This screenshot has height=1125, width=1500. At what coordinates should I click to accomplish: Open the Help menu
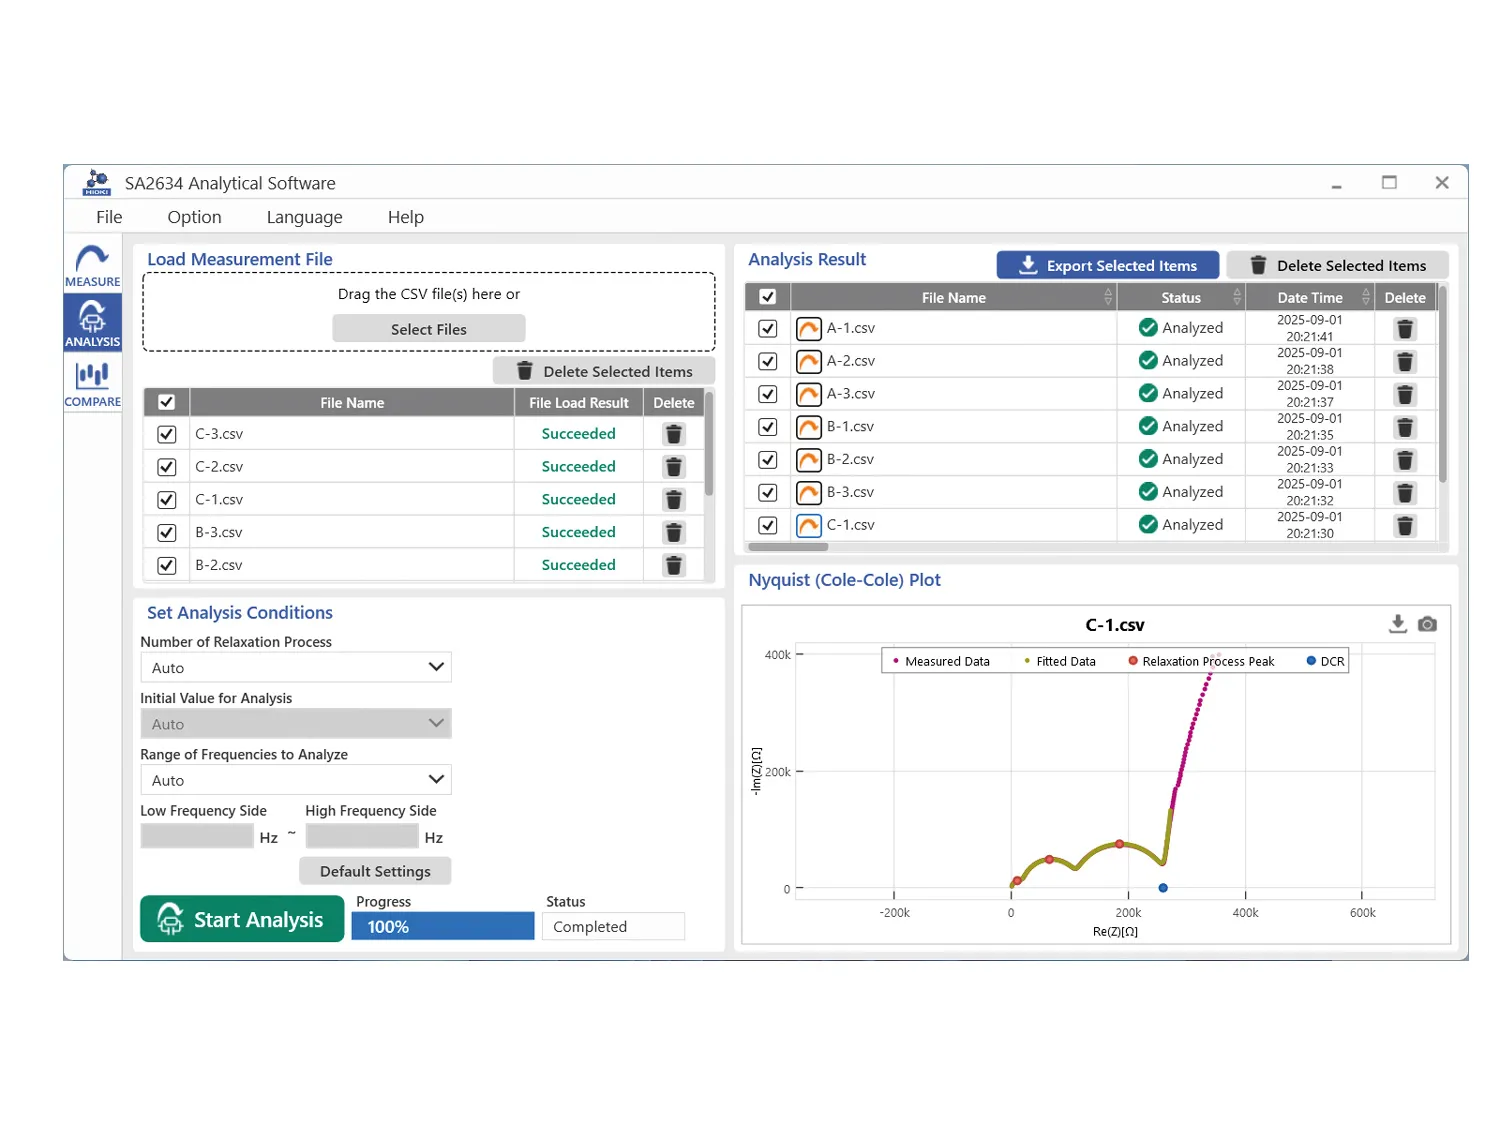coord(406,217)
